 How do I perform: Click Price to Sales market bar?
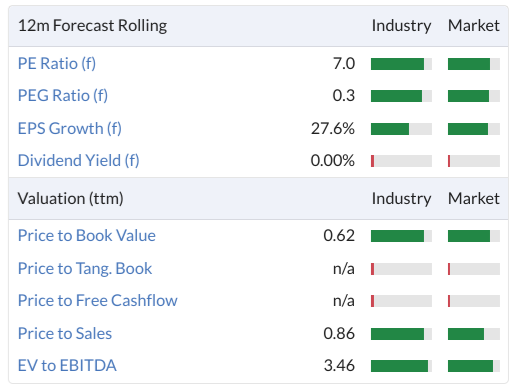click(474, 334)
